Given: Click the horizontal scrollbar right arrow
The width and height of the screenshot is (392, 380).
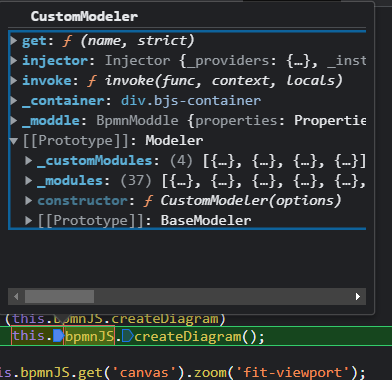Looking at the screenshot, I should pos(358,296).
